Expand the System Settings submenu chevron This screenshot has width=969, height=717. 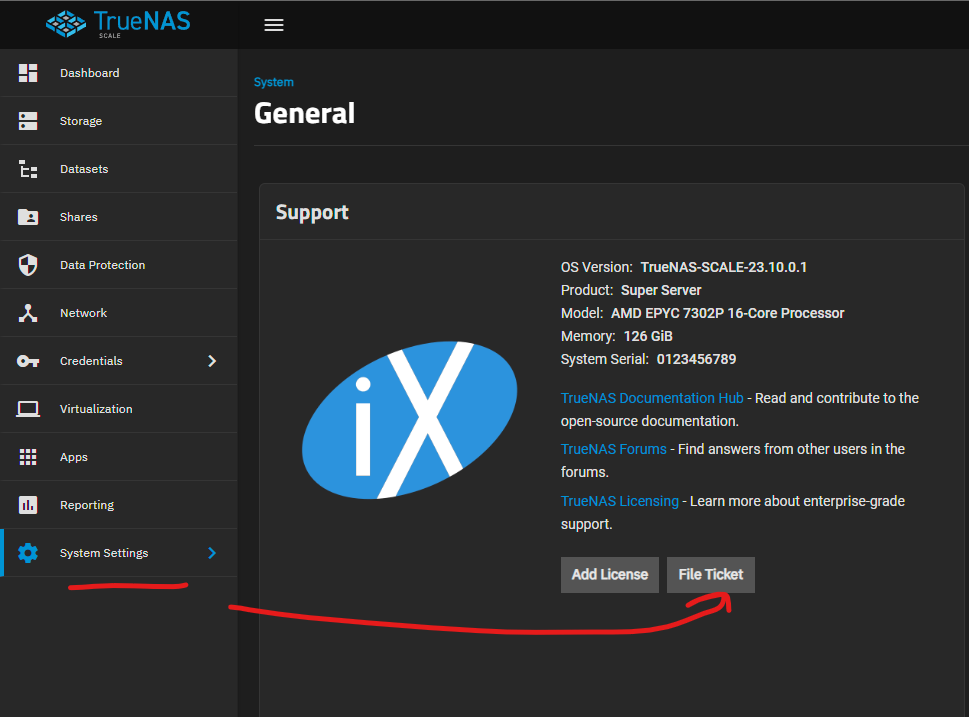[212, 553]
